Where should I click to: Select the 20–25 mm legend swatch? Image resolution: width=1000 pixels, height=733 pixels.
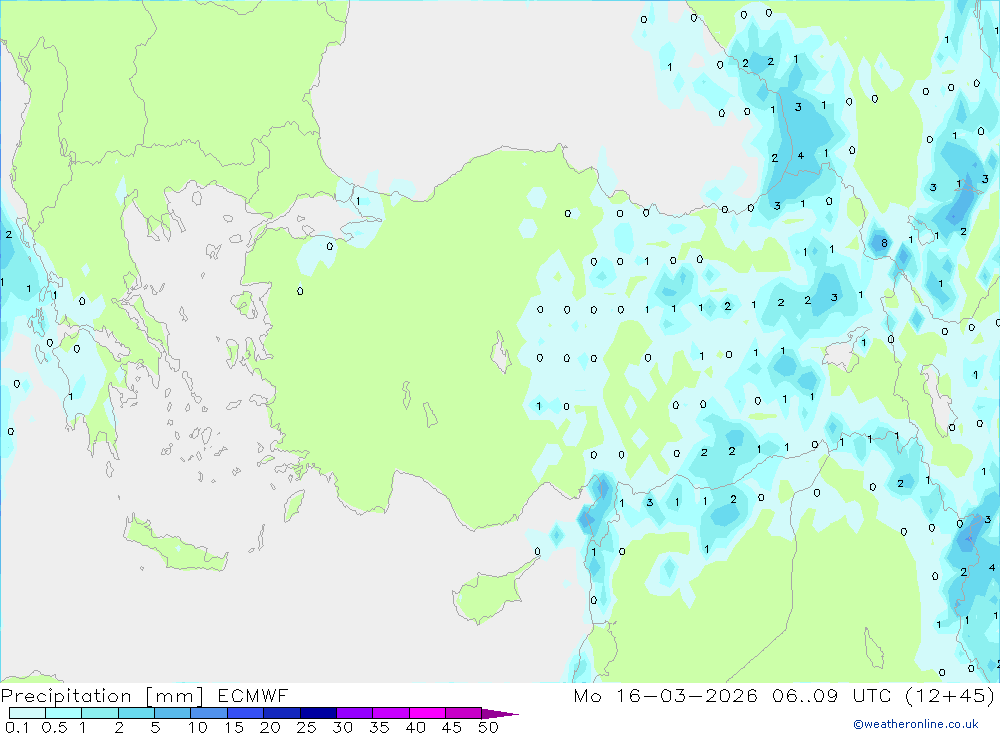(x=282, y=714)
